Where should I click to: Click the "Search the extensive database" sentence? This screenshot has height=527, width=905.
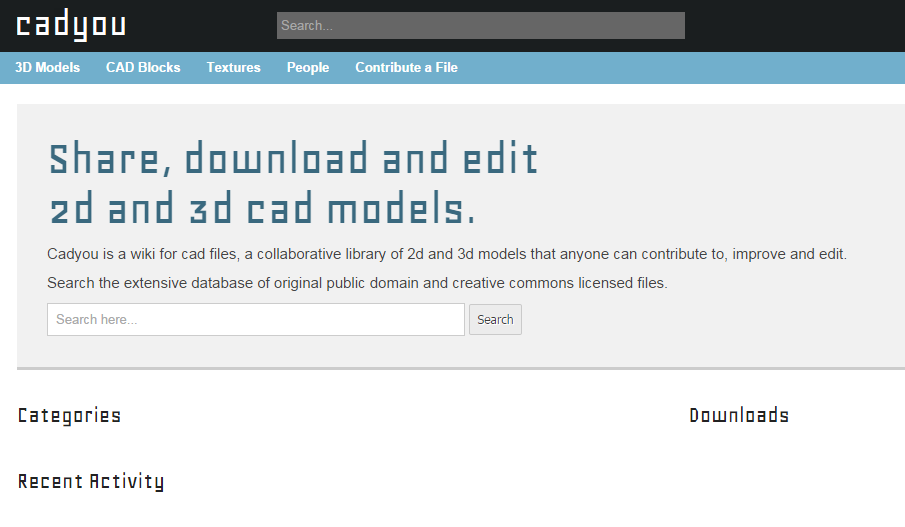(357, 283)
